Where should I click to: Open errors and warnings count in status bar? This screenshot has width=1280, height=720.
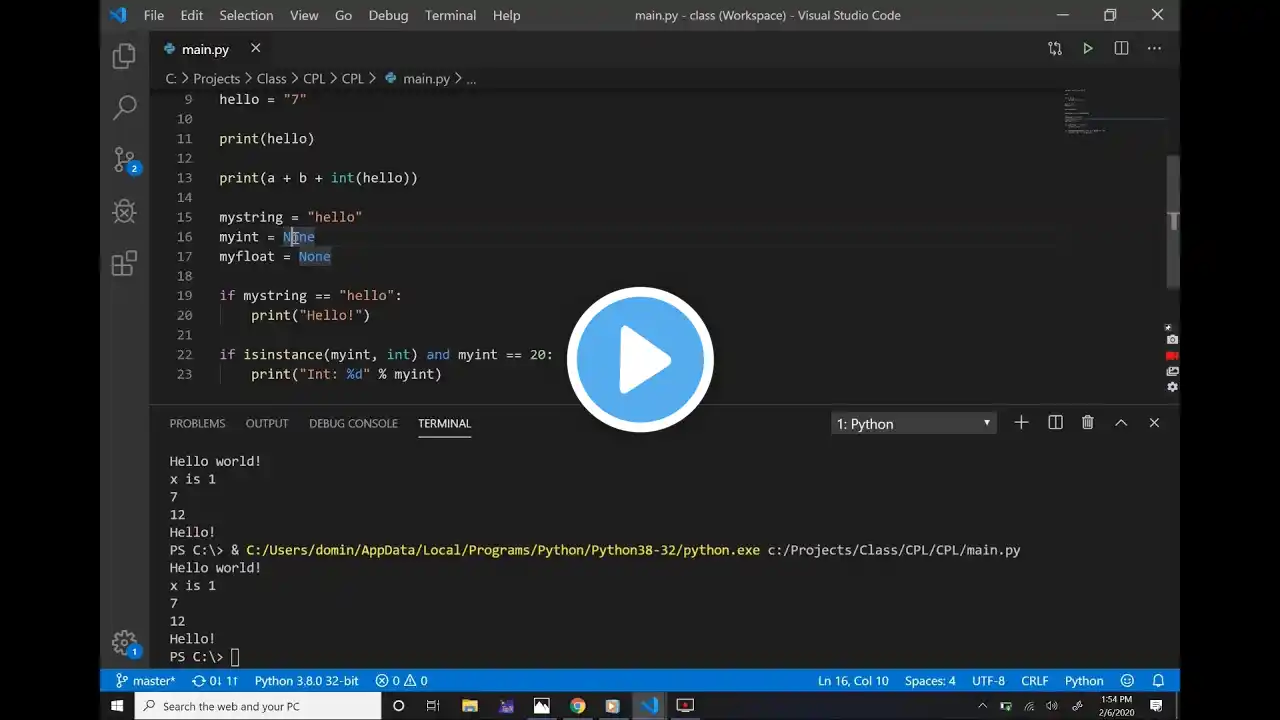[401, 681]
